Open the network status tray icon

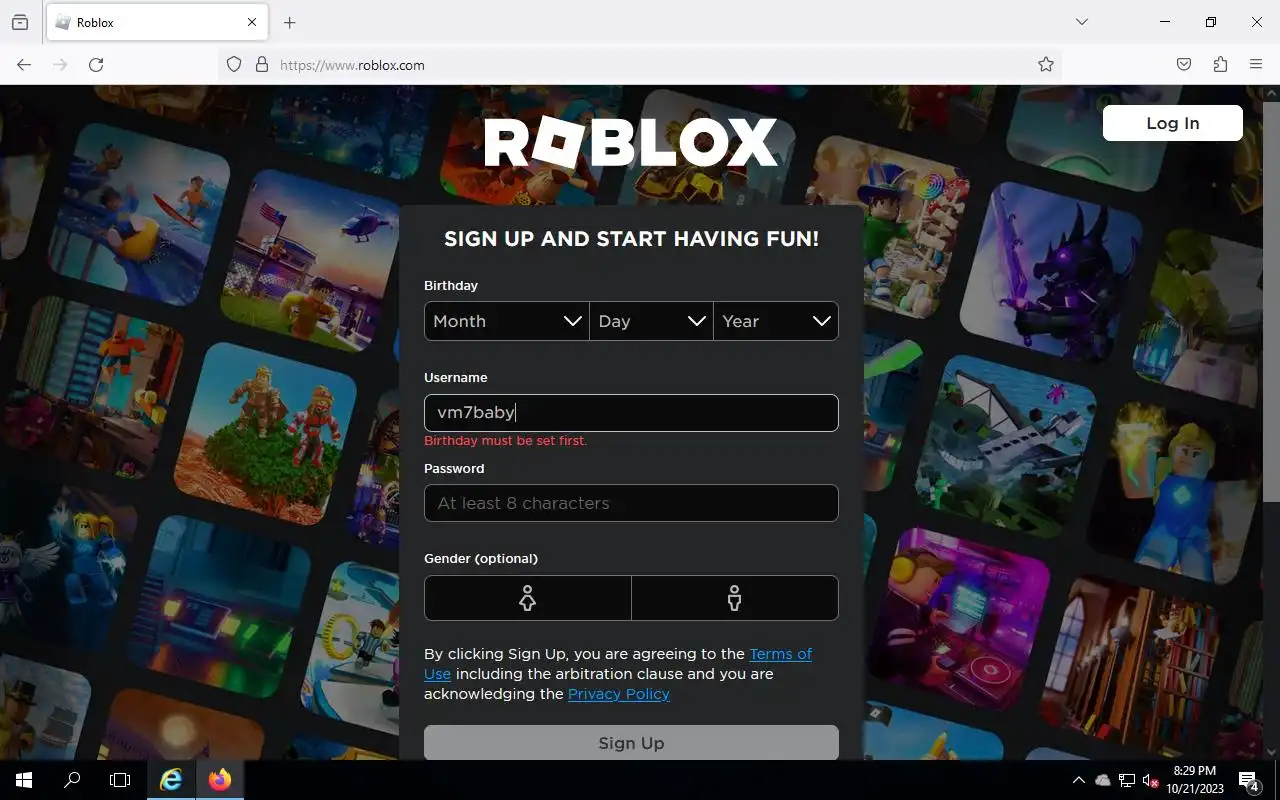coord(1127,780)
